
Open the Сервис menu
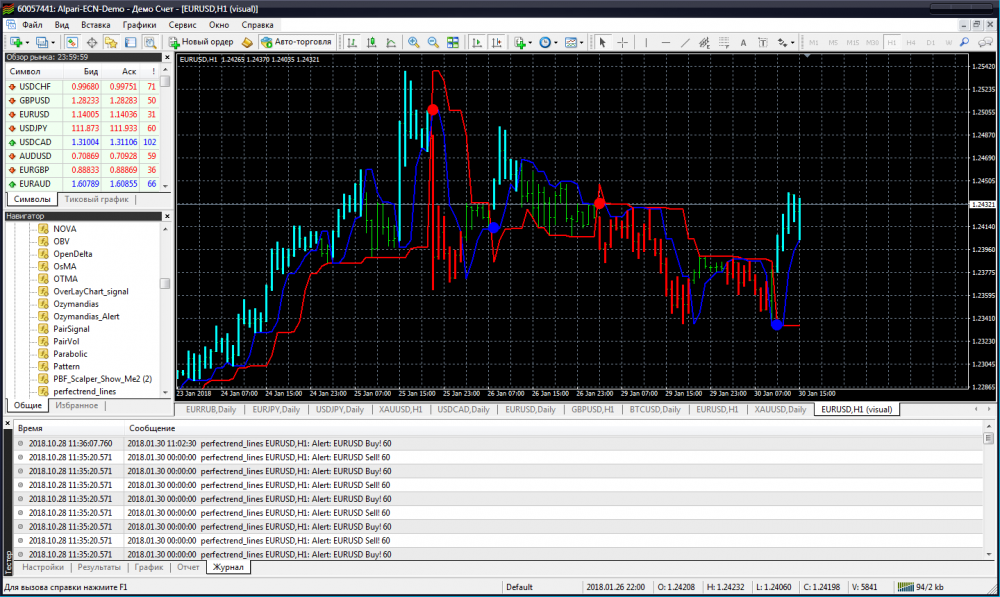[x=182, y=25]
